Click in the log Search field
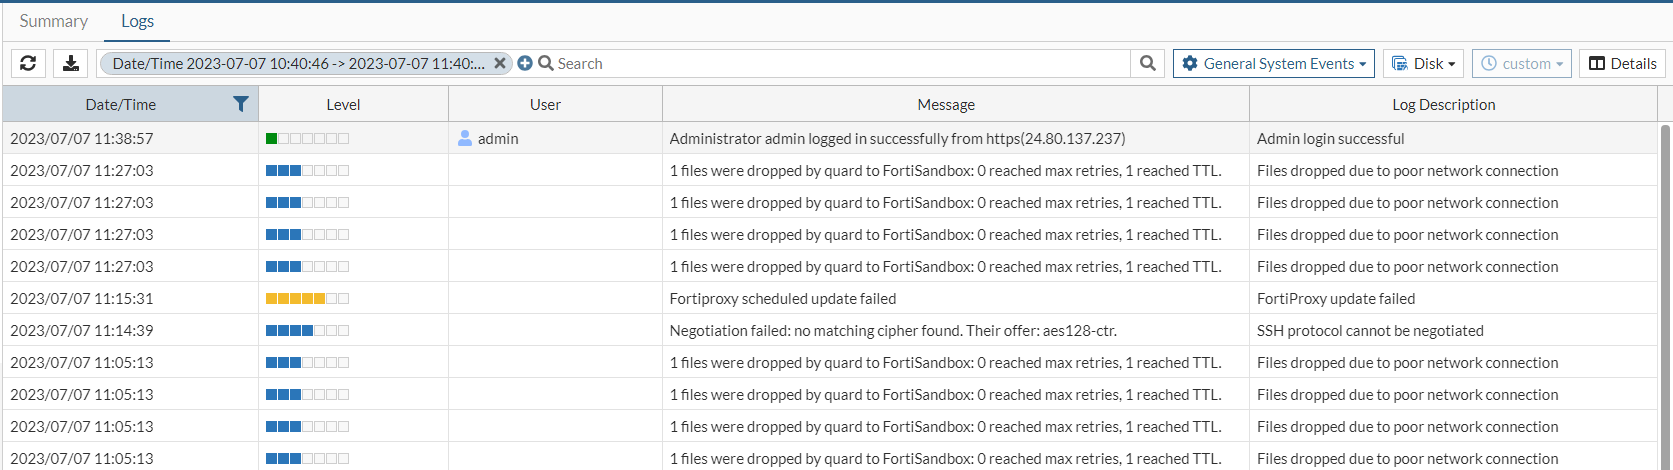 (x=840, y=63)
